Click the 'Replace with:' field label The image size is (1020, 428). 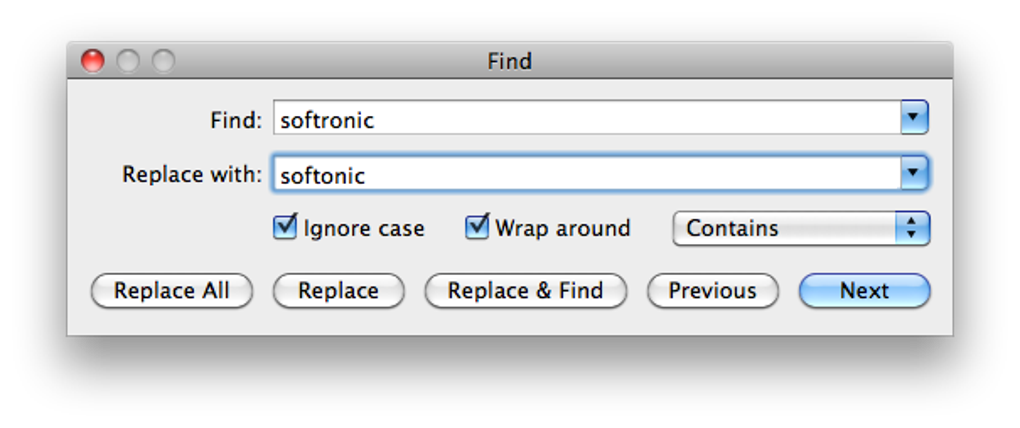pyautogui.click(x=192, y=175)
